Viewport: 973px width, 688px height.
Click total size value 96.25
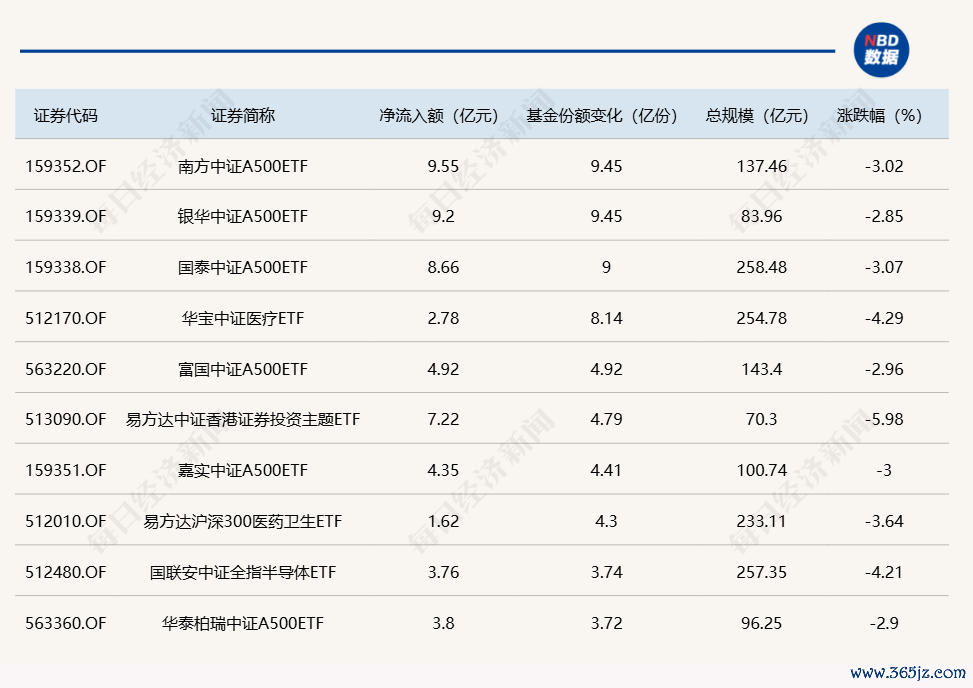coord(761,623)
